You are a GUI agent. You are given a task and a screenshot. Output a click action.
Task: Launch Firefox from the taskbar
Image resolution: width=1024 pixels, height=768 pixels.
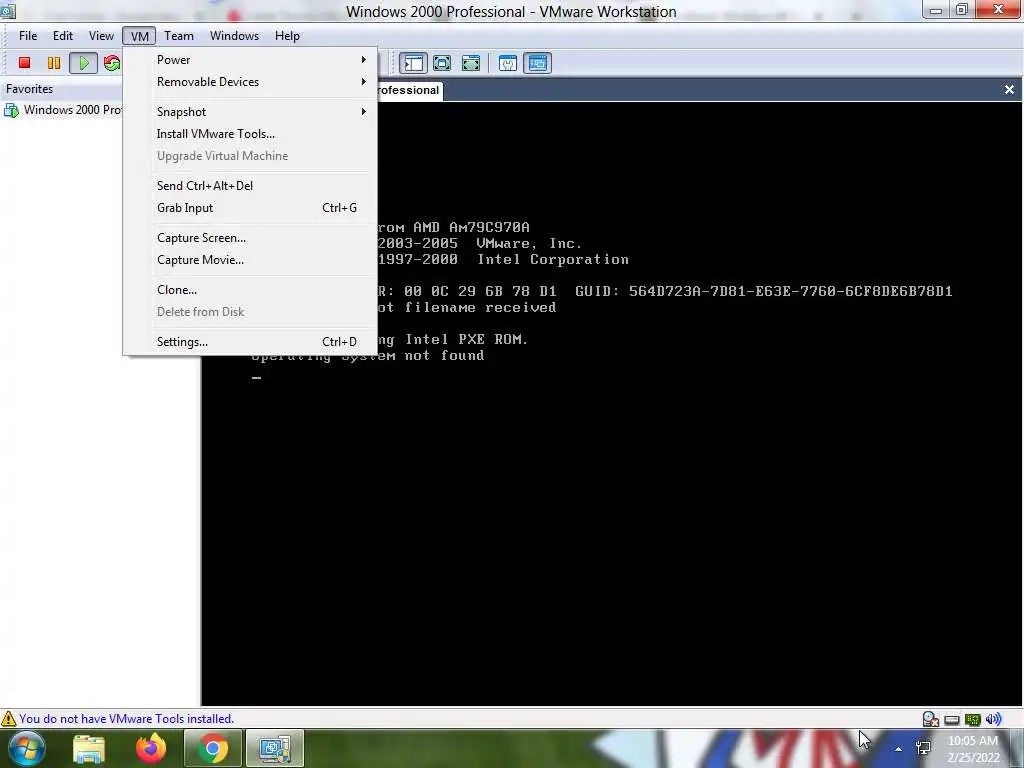click(151, 748)
